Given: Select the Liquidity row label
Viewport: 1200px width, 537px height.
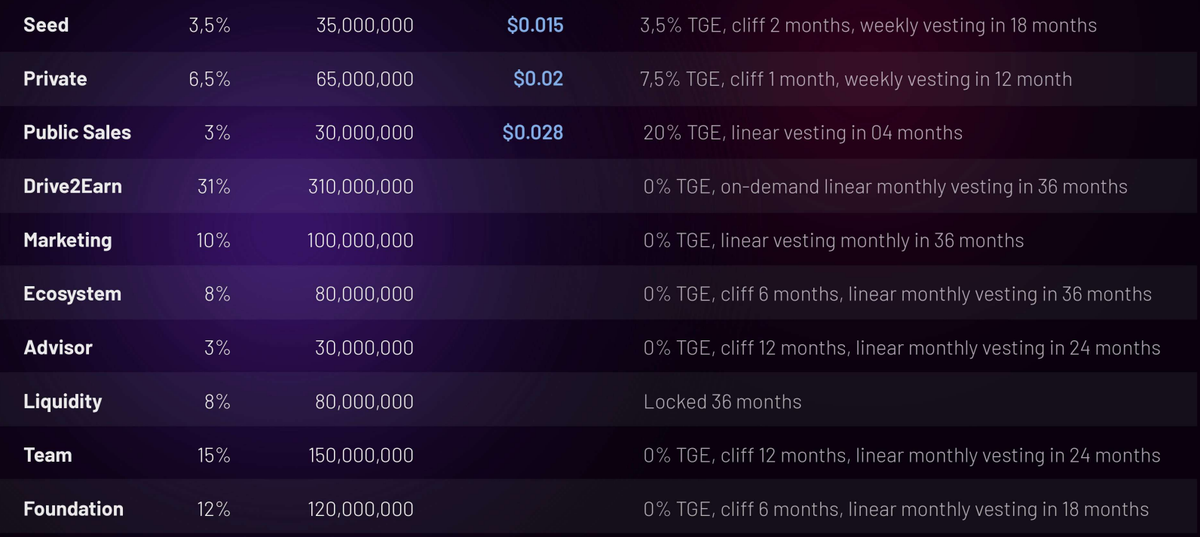Looking at the screenshot, I should [x=63, y=401].
